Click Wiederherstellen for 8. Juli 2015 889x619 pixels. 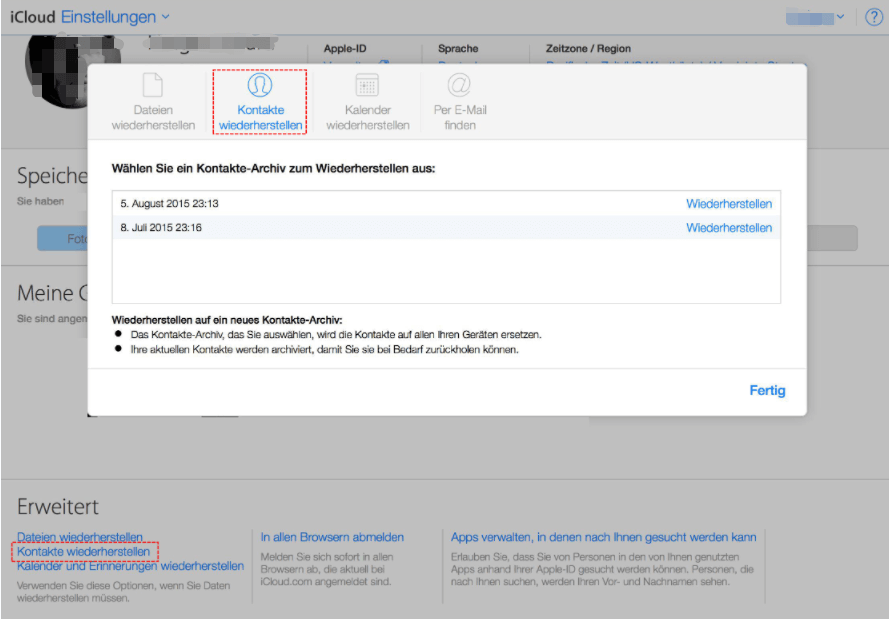(728, 228)
